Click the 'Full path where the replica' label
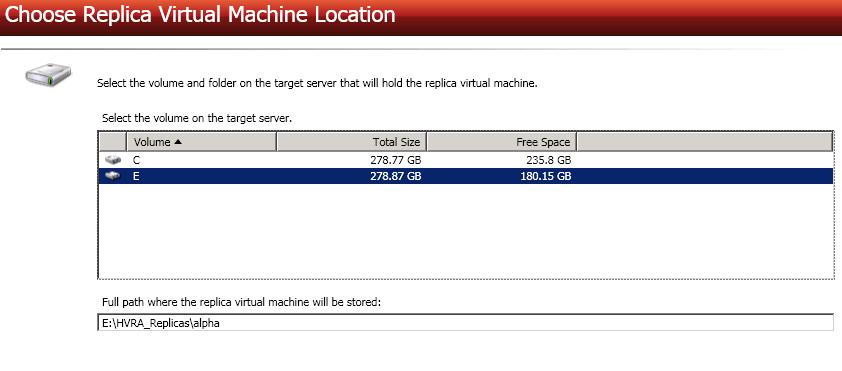Screen dimensions: 842x371 [241, 302]
